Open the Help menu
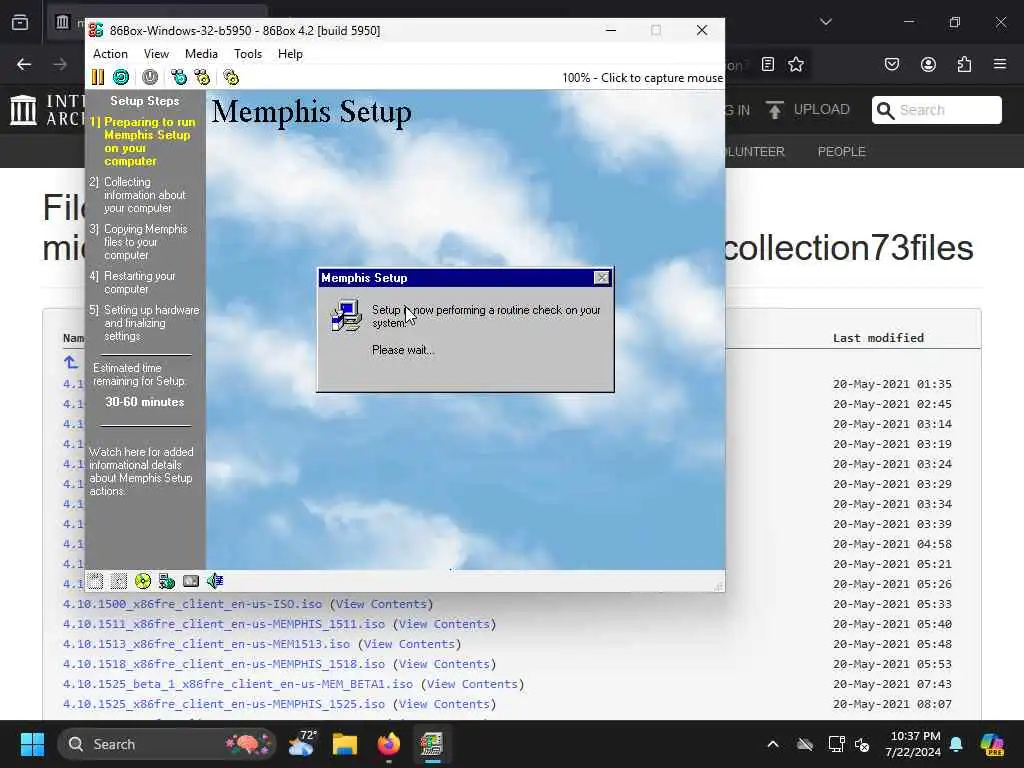 [x=290, y=54]
